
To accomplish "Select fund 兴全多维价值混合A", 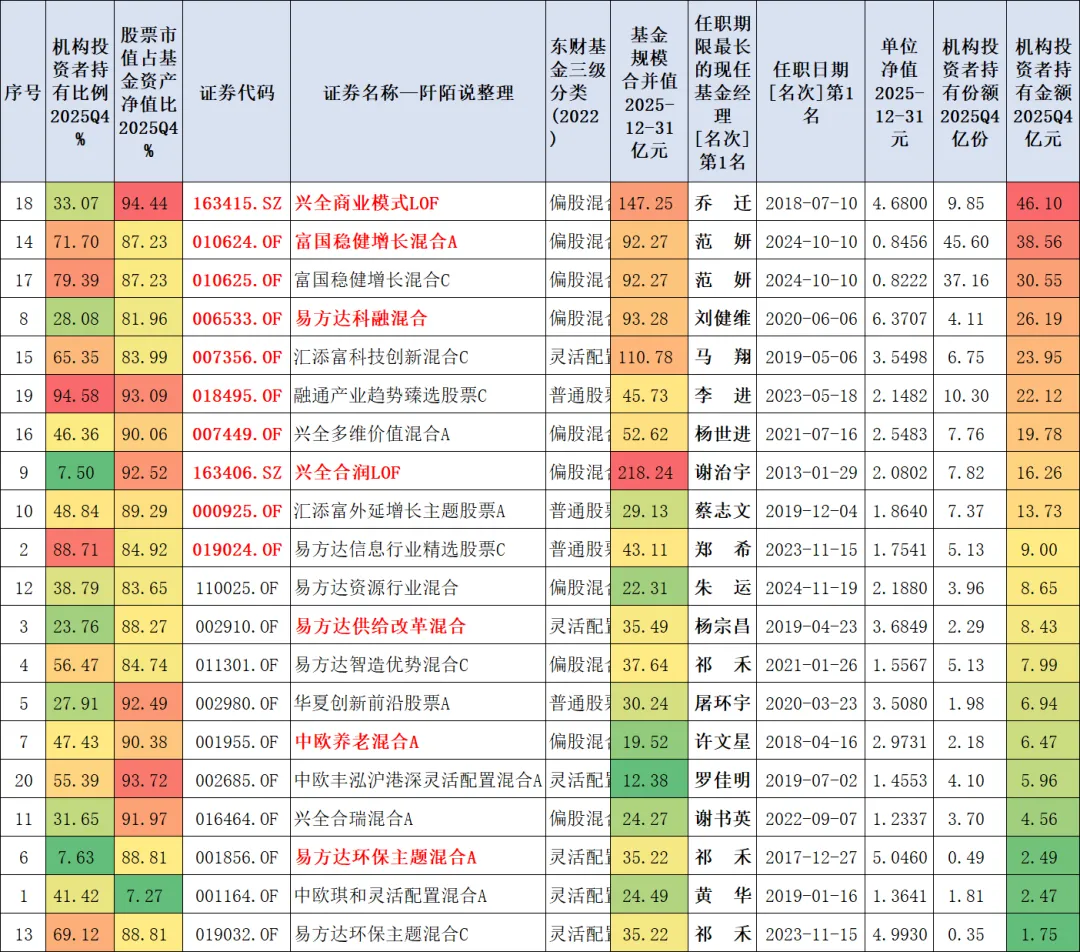I will coord(372,434).
